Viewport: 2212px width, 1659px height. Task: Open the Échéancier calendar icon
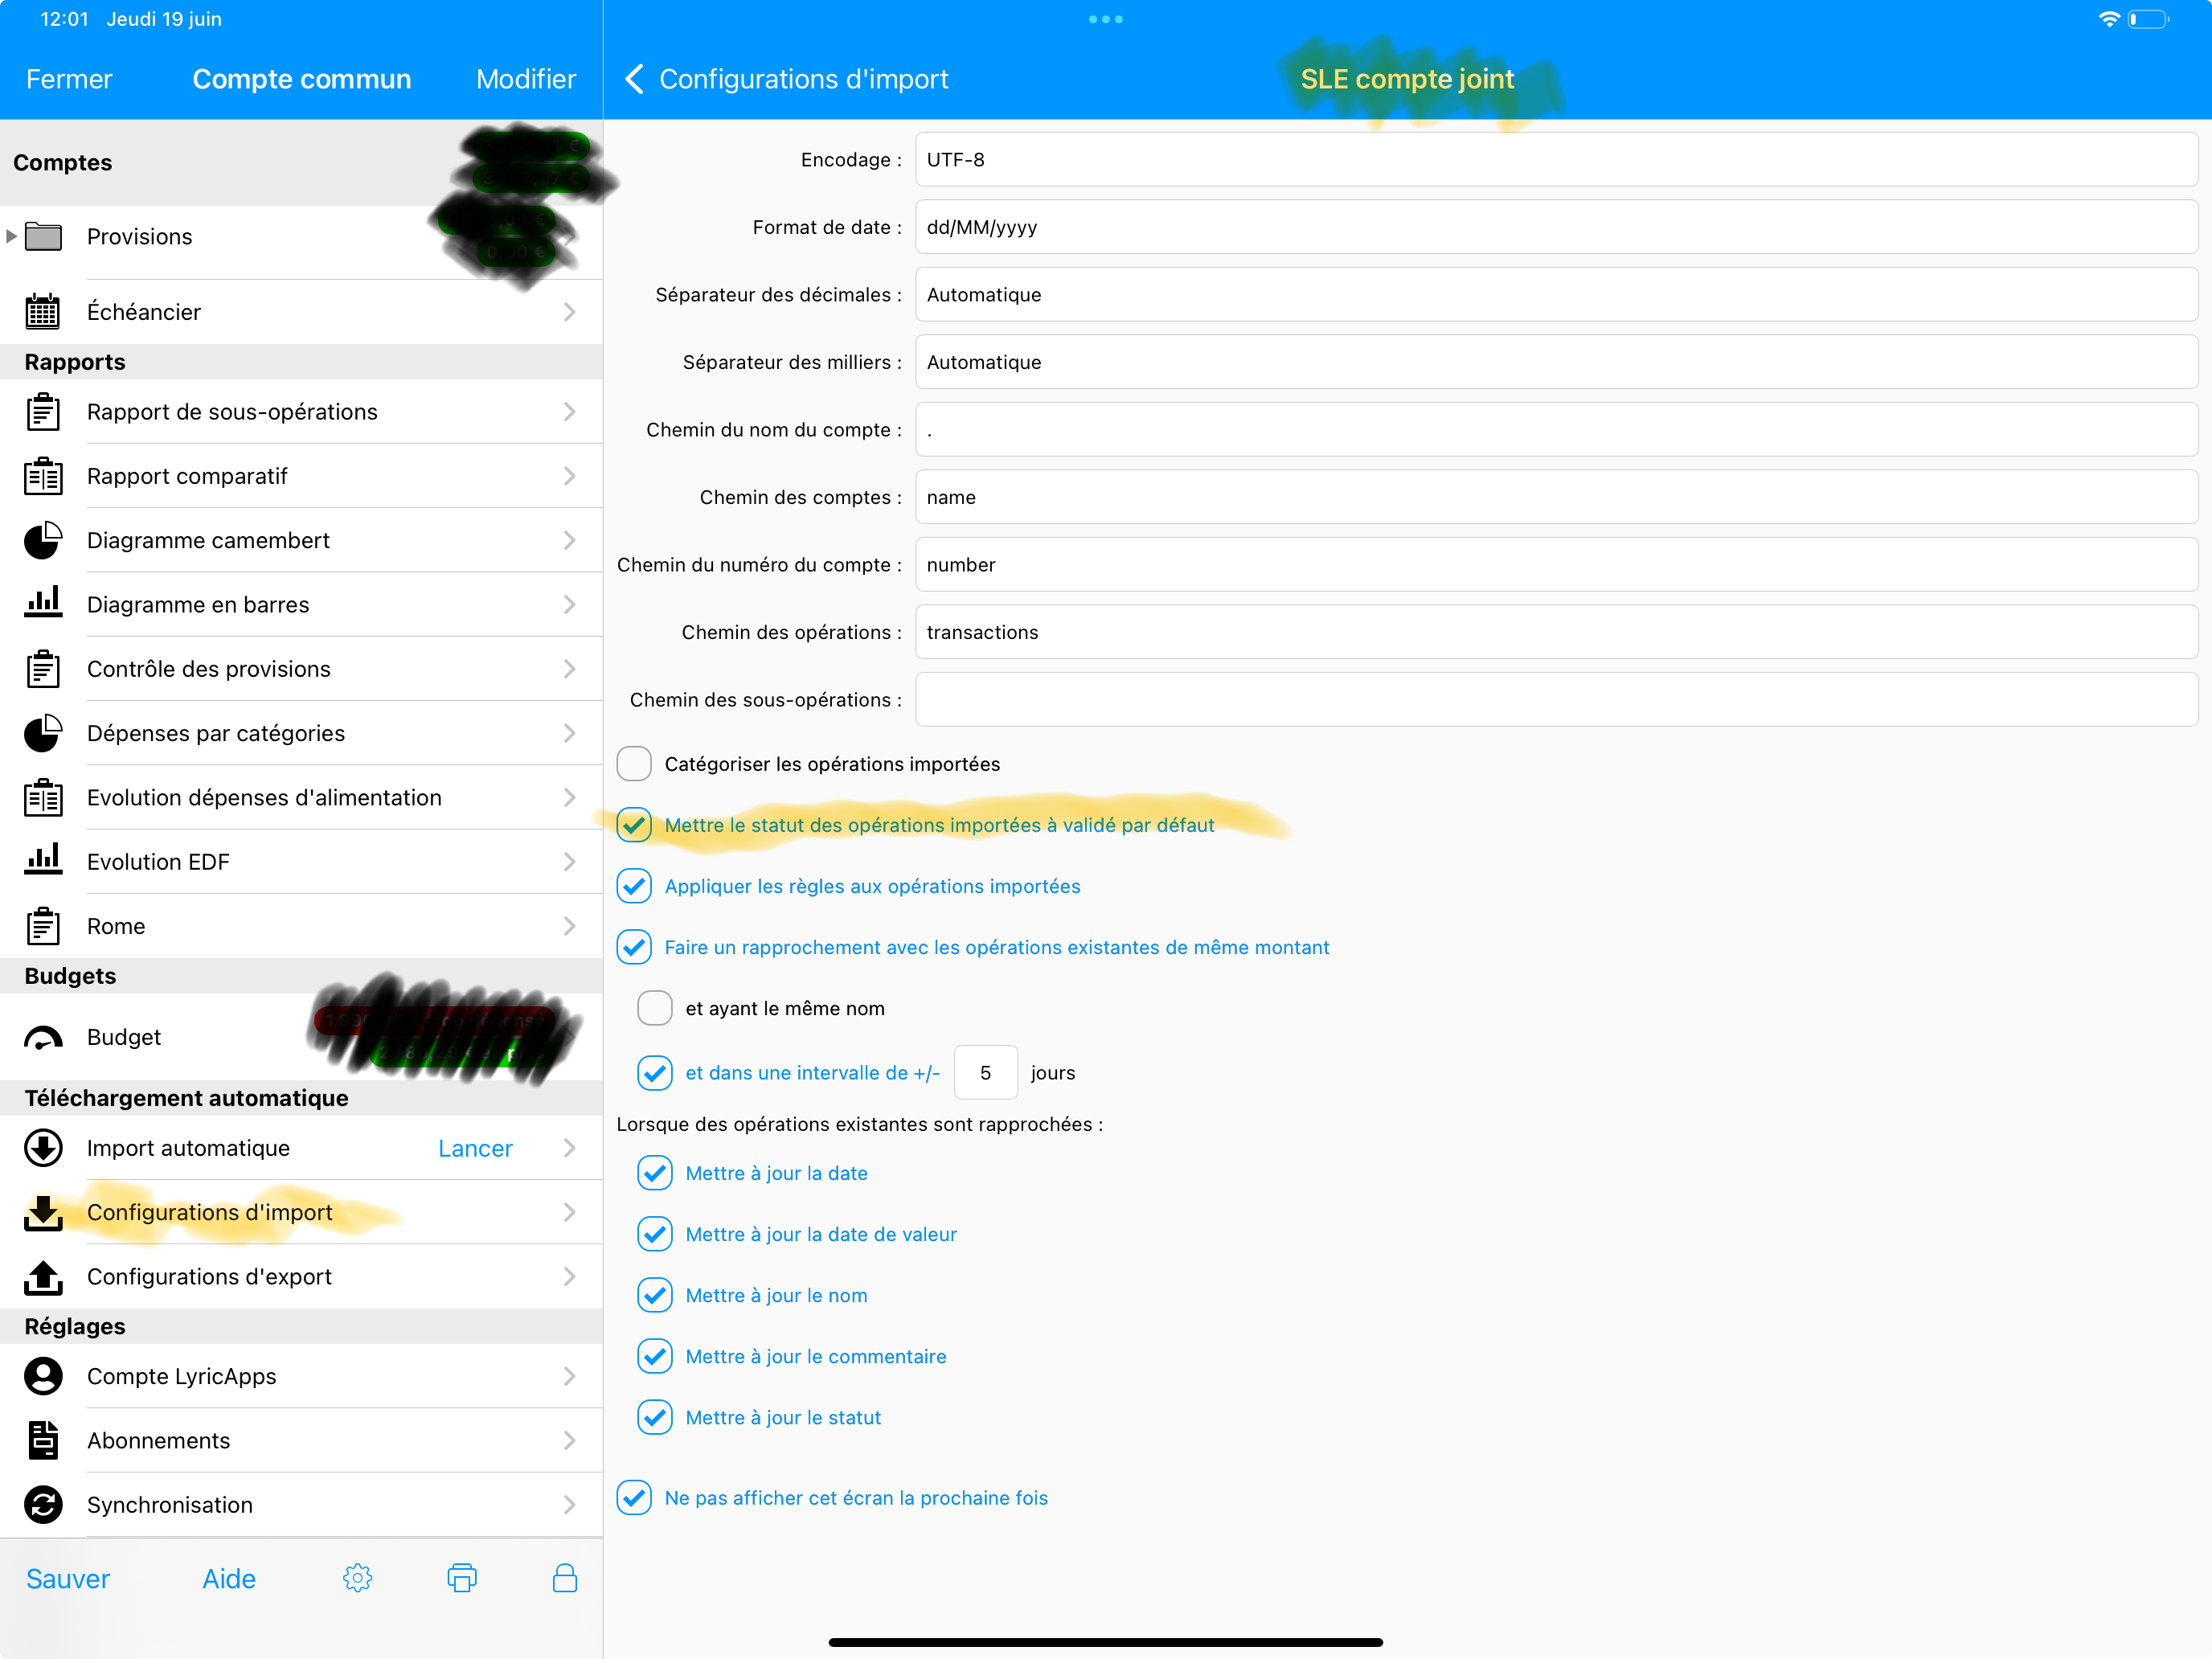point(43,312)
